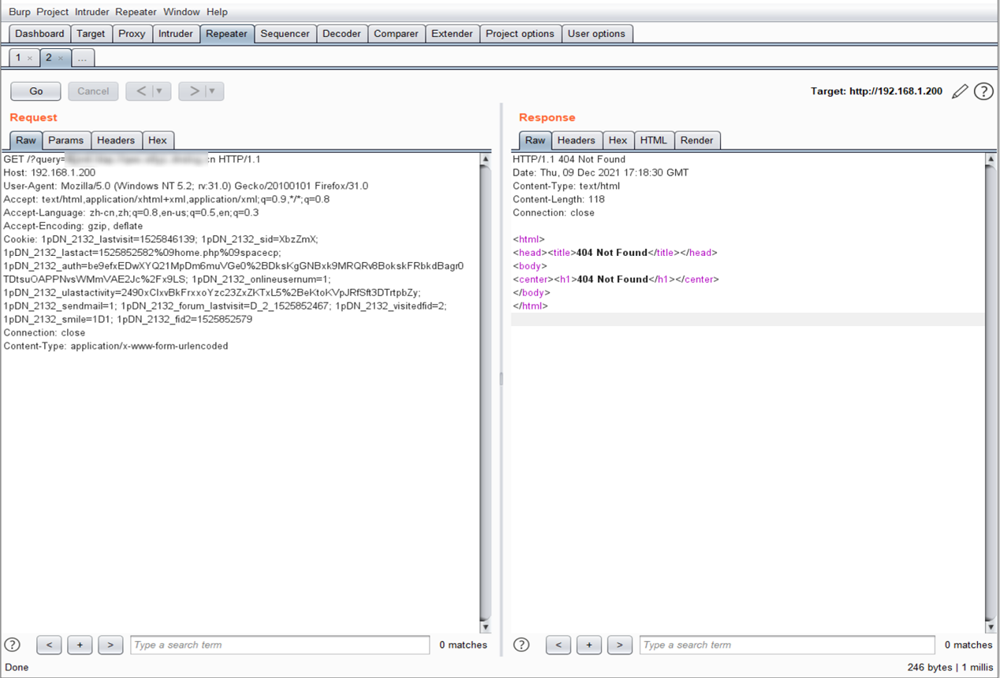Viewport: 1000px width, 678px height.
Task: Click the Request pane scroll-down arrow
Action: point(485,627)
